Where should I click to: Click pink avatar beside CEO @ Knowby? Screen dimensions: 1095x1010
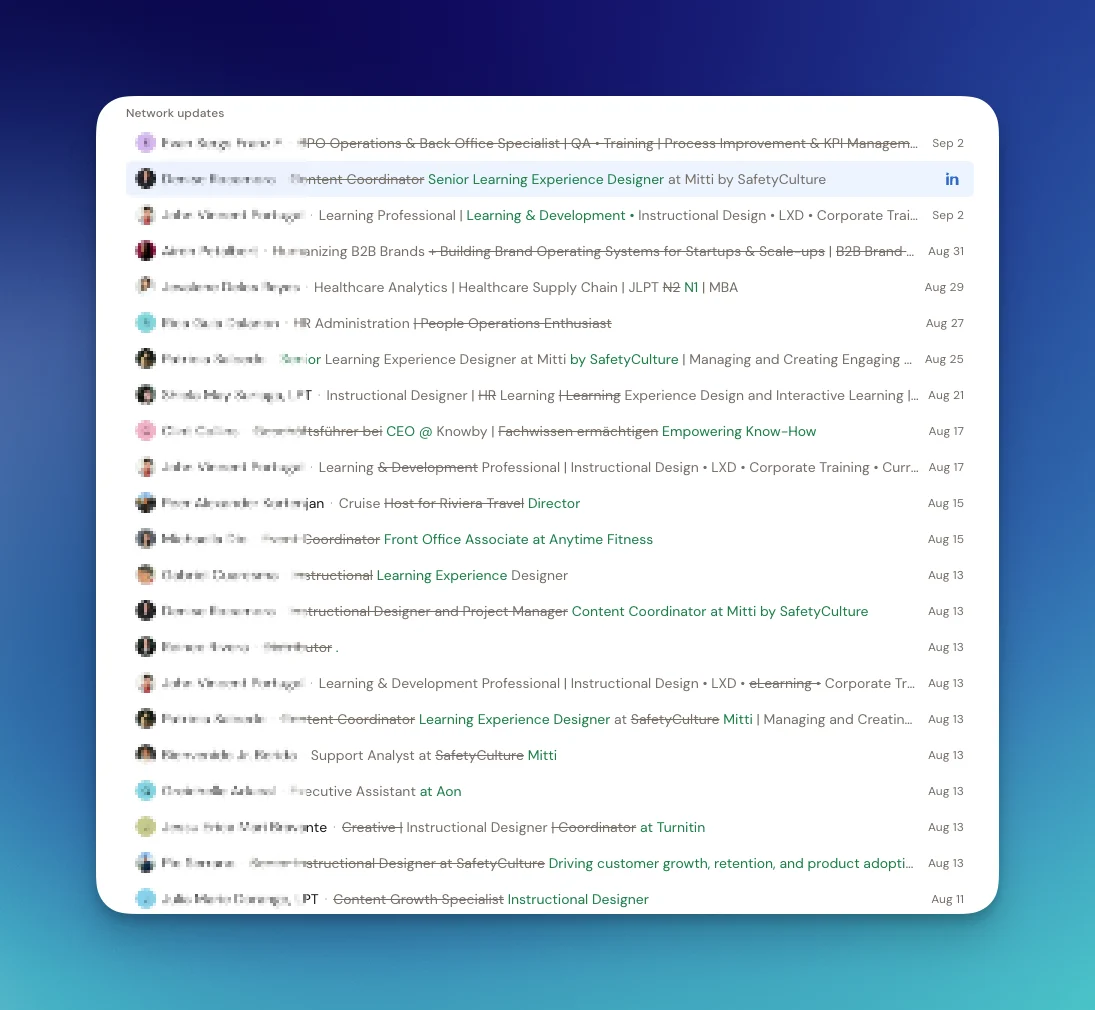pos(145,431)
